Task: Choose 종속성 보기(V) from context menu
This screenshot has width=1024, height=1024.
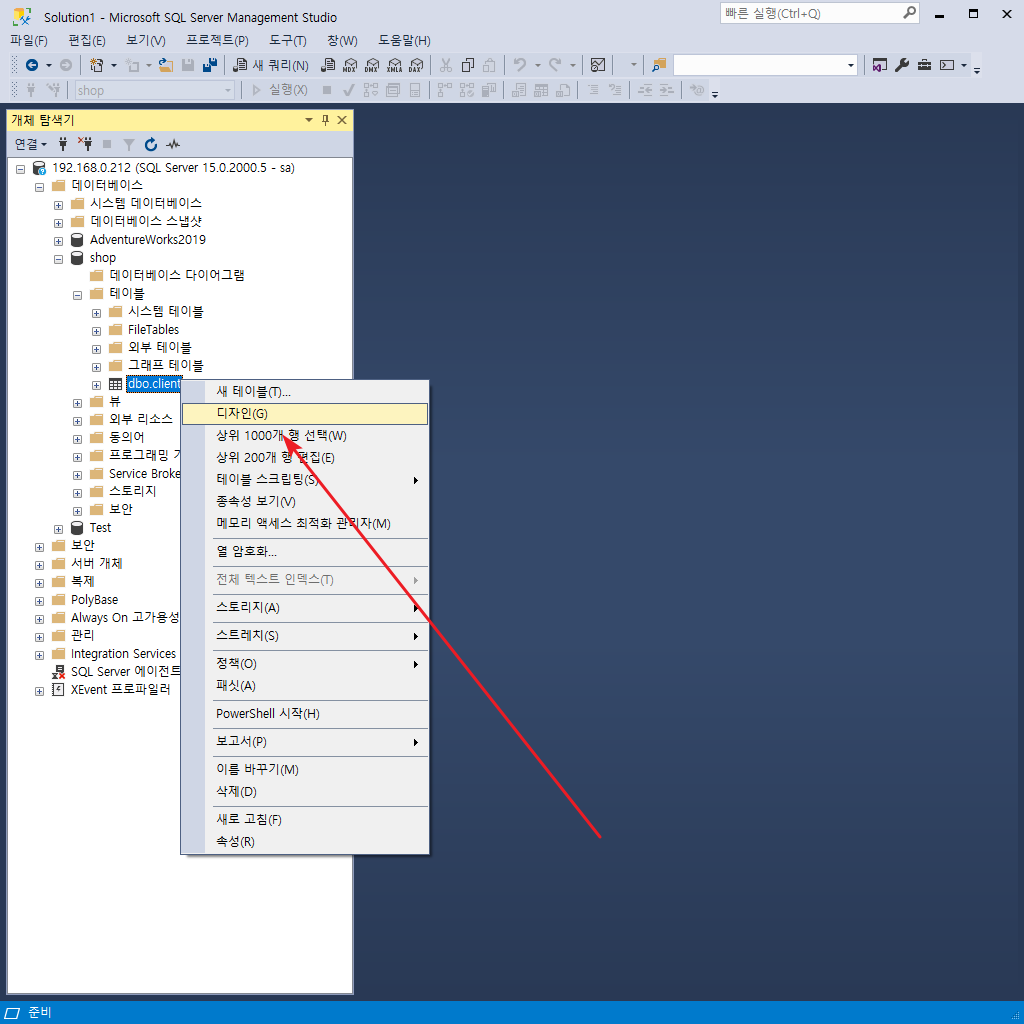Action: click(305, 502)
